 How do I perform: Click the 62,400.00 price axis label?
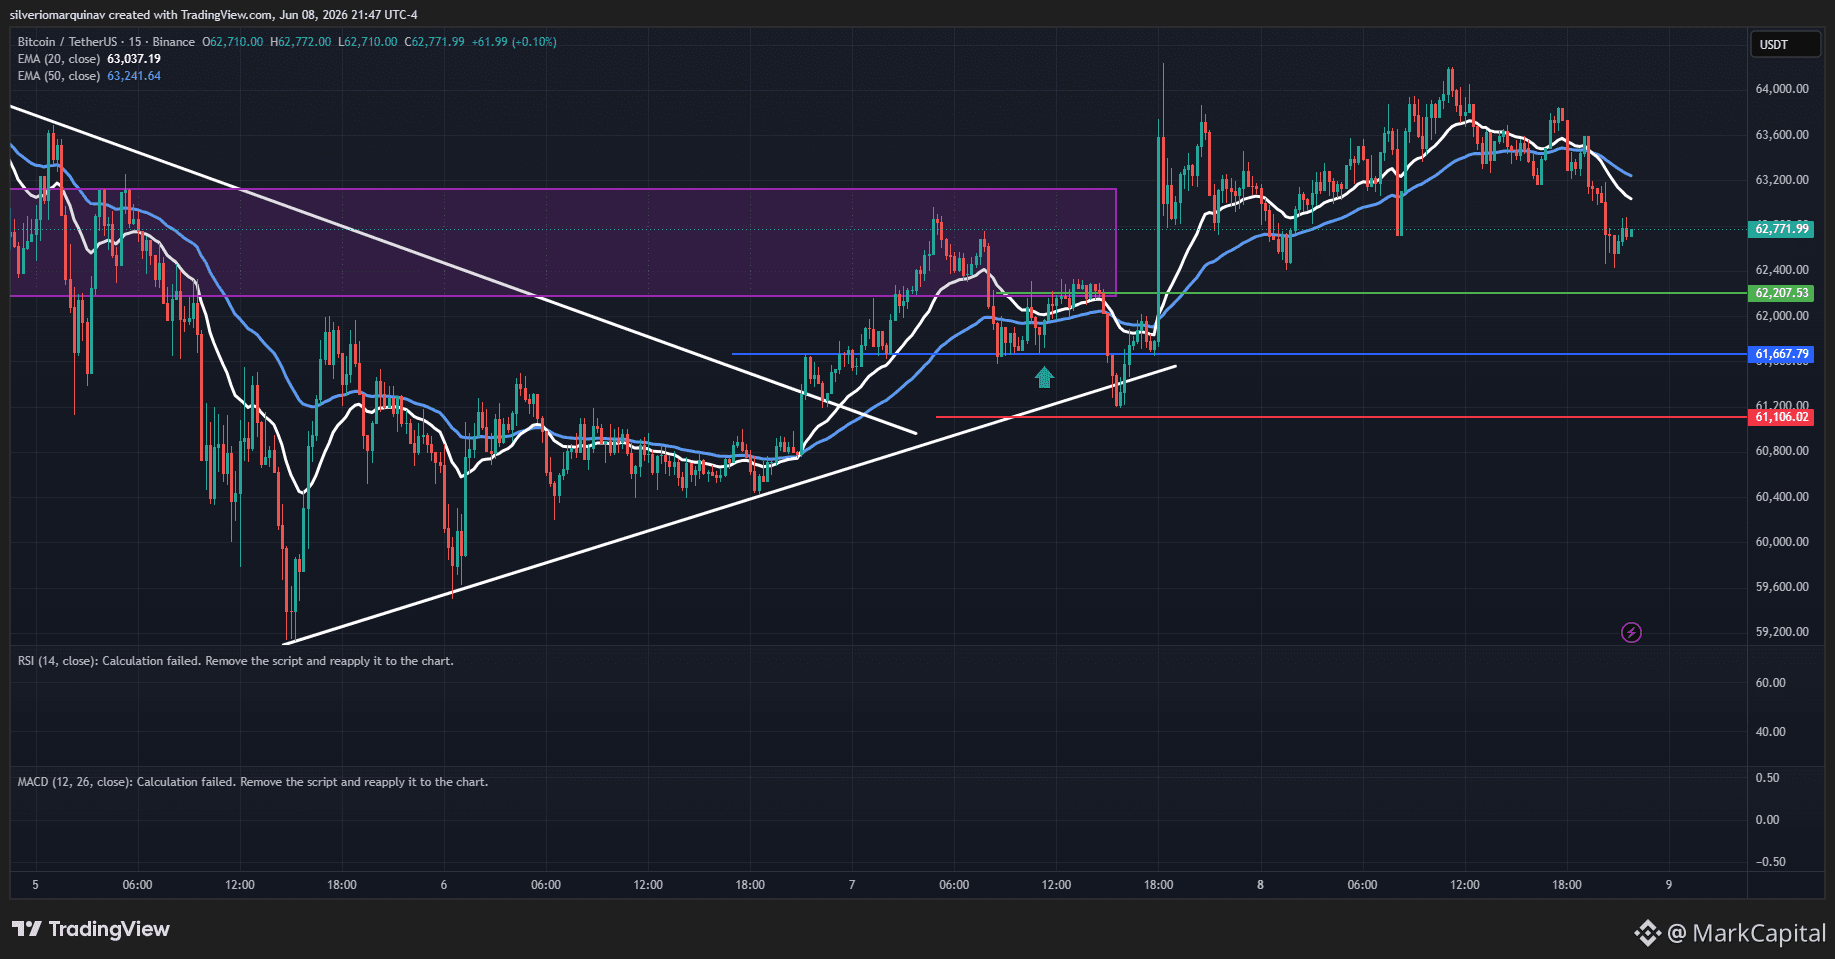pos(1782,270)
